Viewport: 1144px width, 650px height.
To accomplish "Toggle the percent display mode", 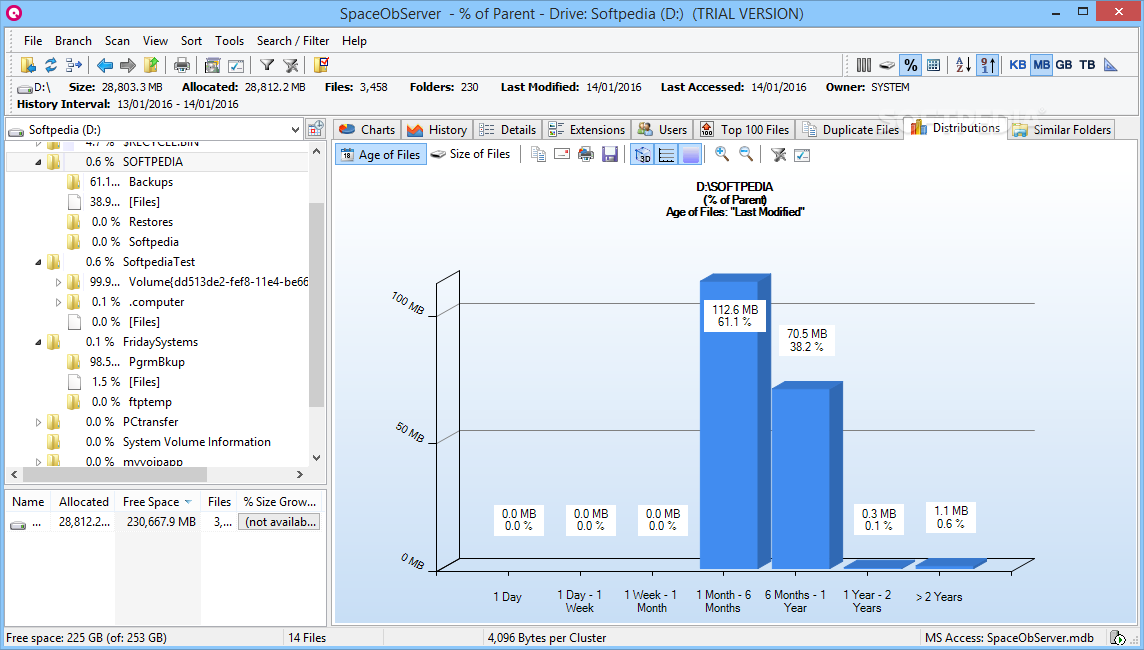I will pyautogui.click(x=911, y=65).
